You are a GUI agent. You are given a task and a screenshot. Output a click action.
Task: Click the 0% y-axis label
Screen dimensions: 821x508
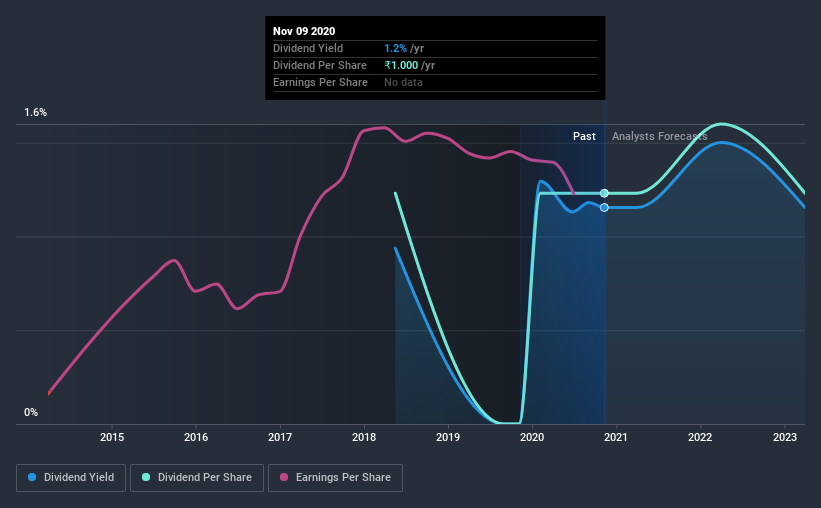tap(31, 413)
